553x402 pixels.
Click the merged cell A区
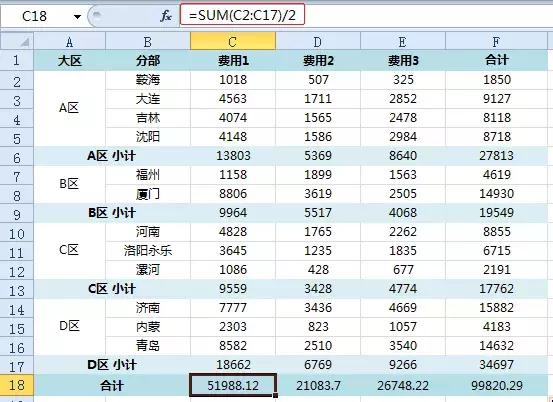click(69, 108)
